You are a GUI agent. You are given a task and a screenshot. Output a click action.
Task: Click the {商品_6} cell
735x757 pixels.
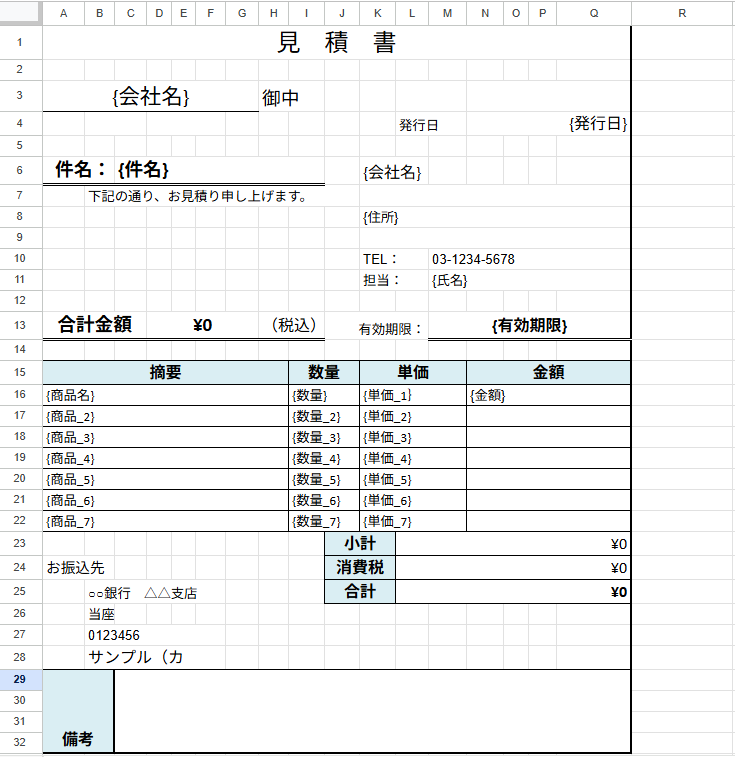pos(166,500)
